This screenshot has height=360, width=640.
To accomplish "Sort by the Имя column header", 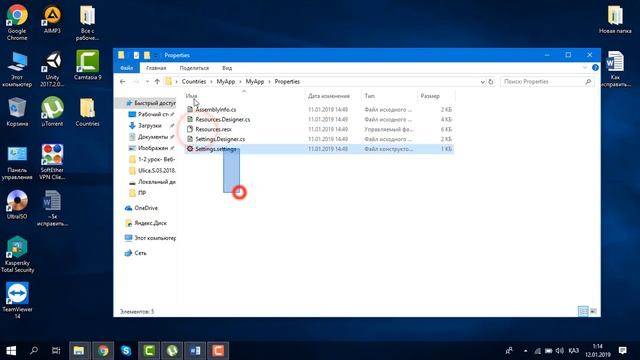I will (x=191, y=96).
